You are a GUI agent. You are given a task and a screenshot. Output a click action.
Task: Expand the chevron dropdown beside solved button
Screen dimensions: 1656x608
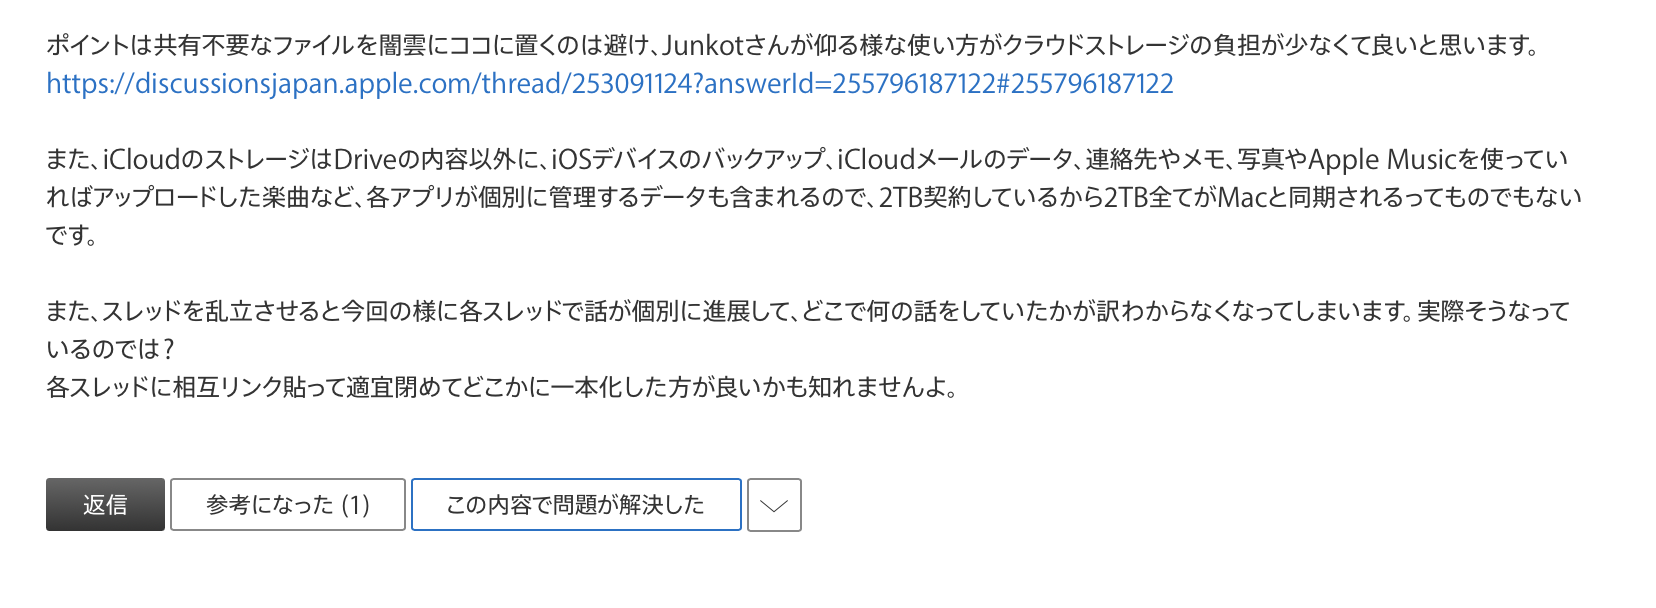pos(774,505)
